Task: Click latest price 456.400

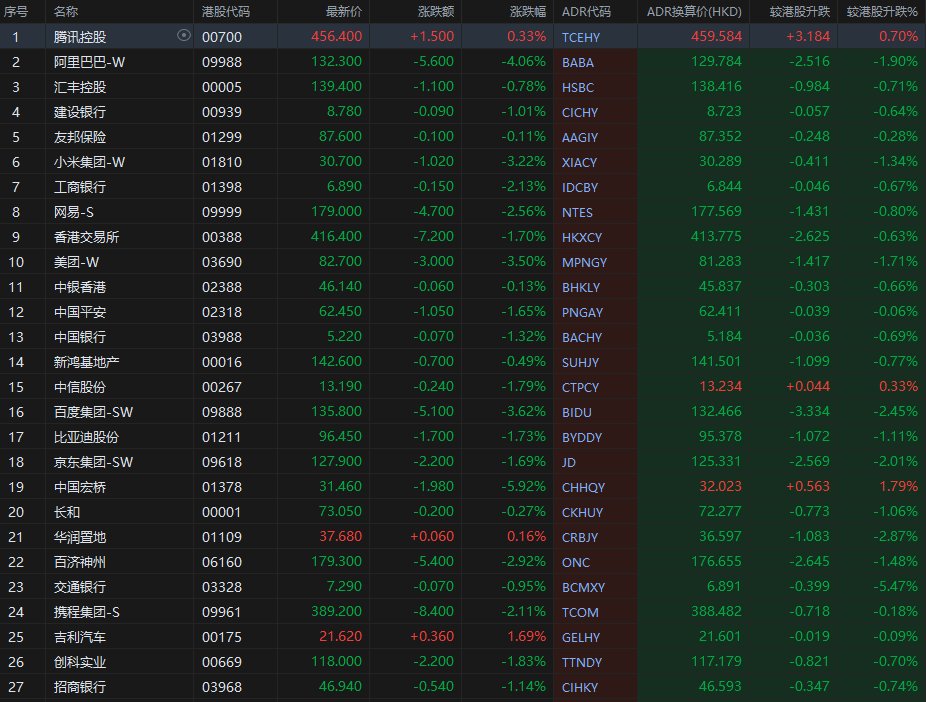Action: 337,36
